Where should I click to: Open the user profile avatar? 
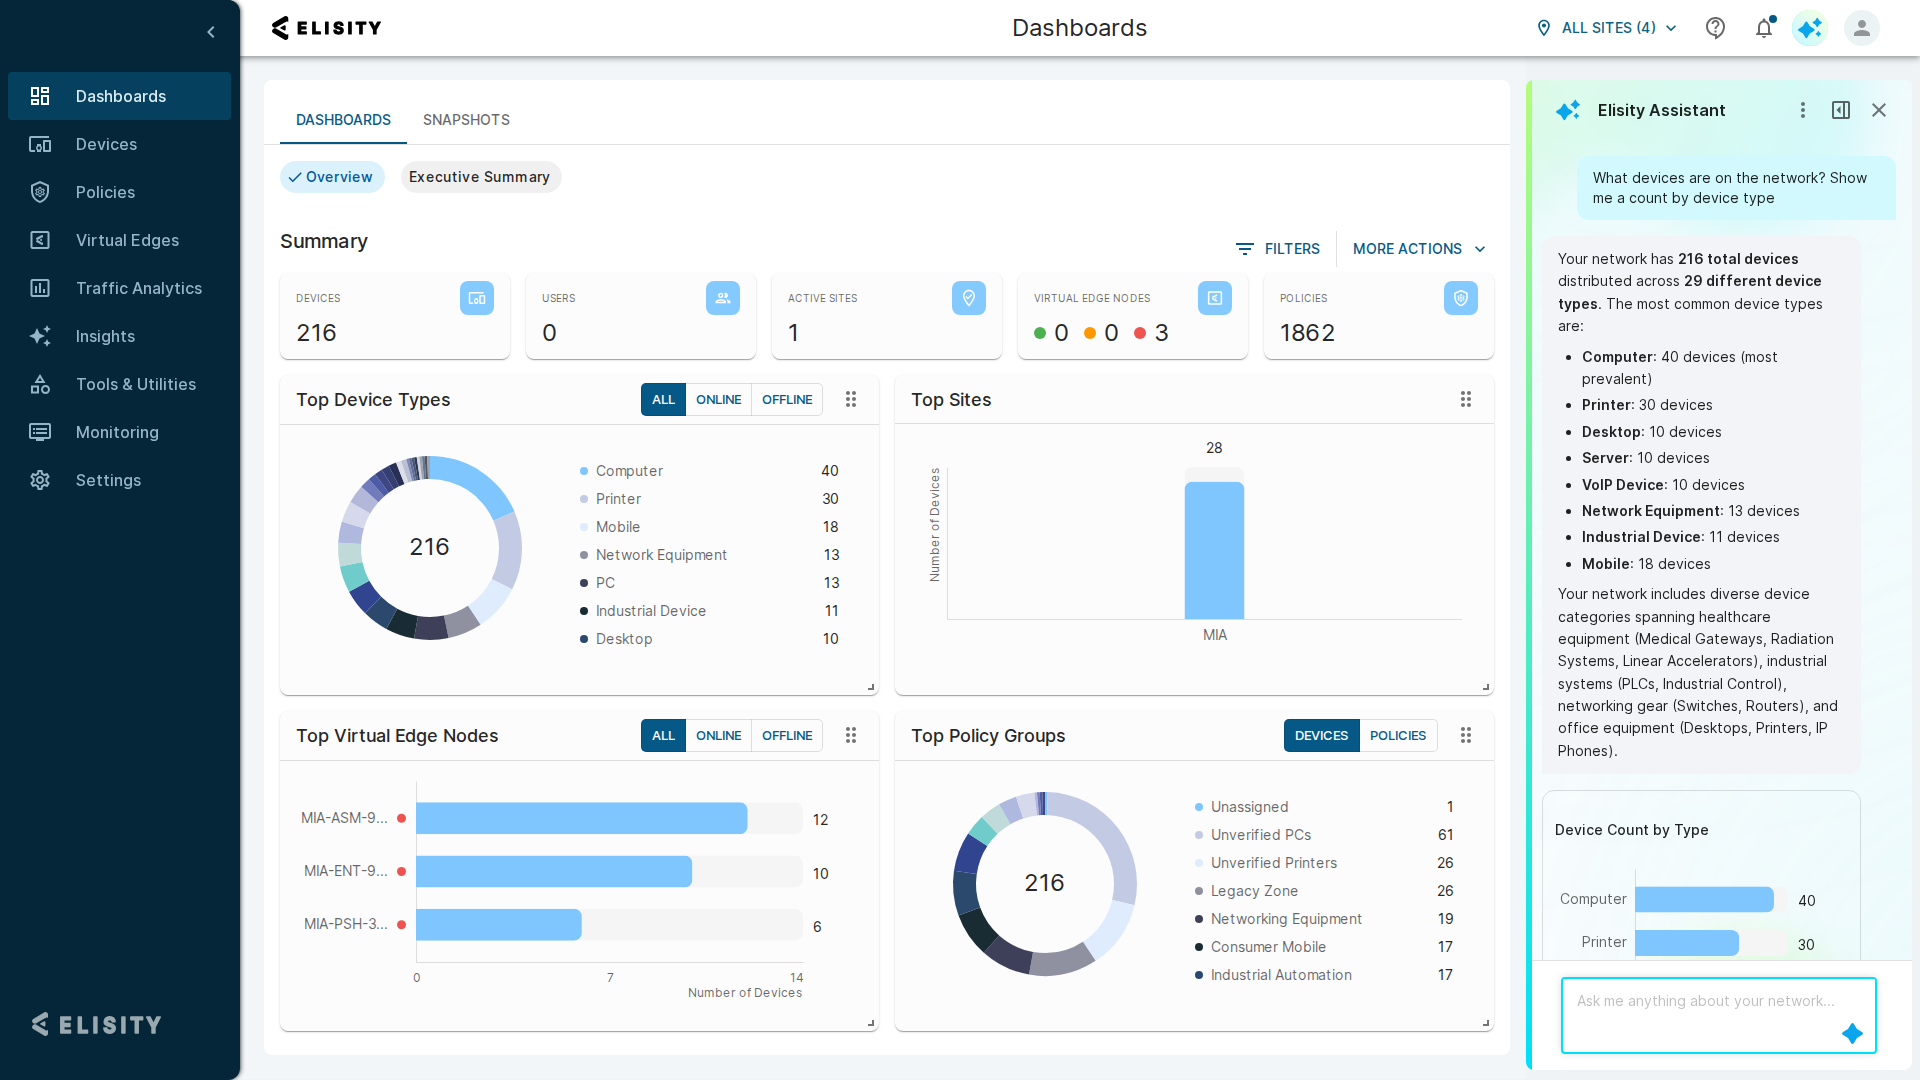coord(1861,28)
